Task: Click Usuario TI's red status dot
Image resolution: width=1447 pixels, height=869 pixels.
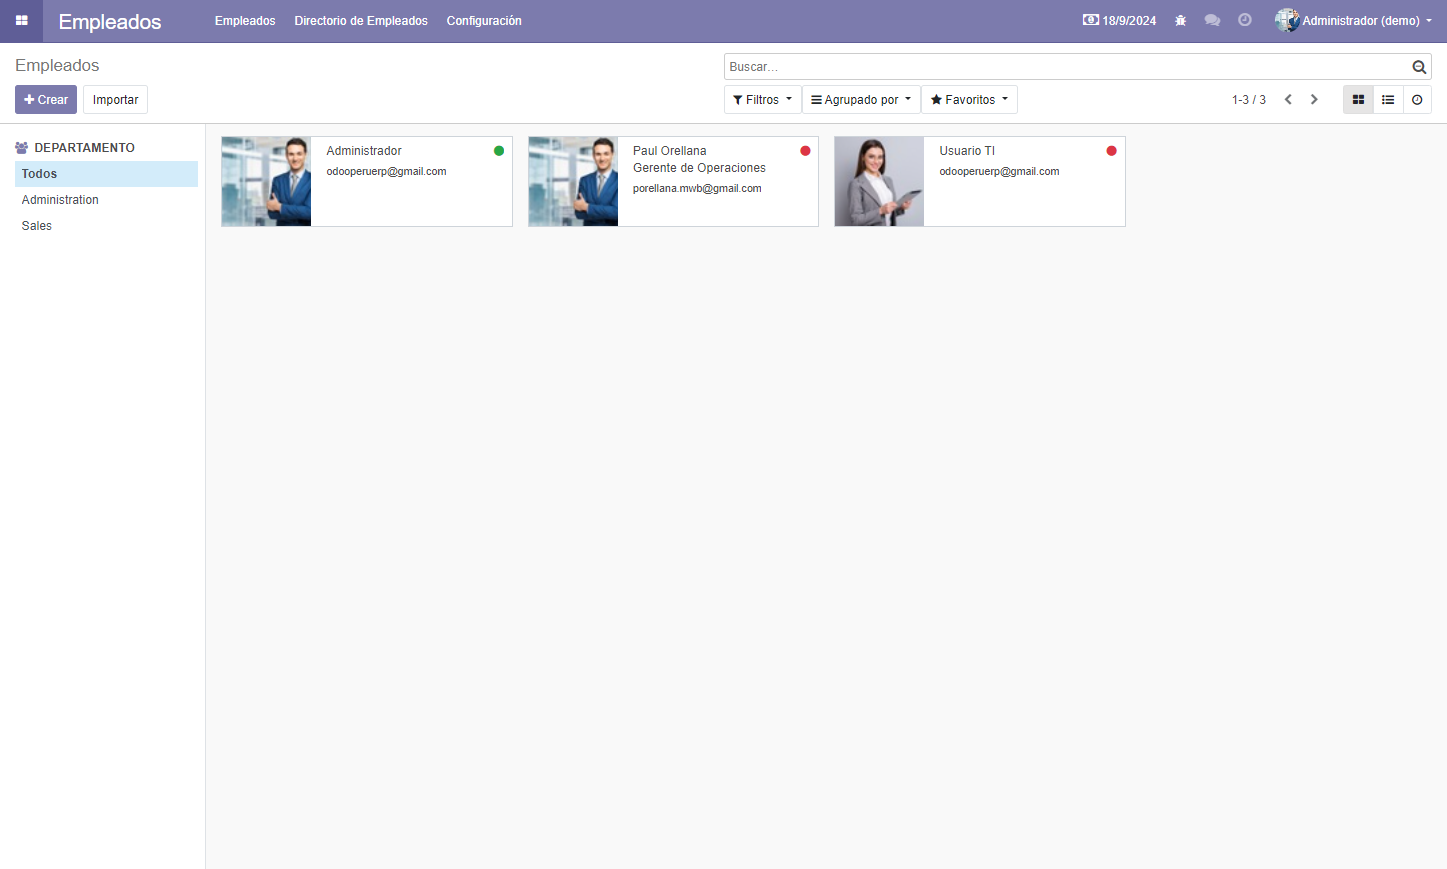Action: (x=1111, y=151)
